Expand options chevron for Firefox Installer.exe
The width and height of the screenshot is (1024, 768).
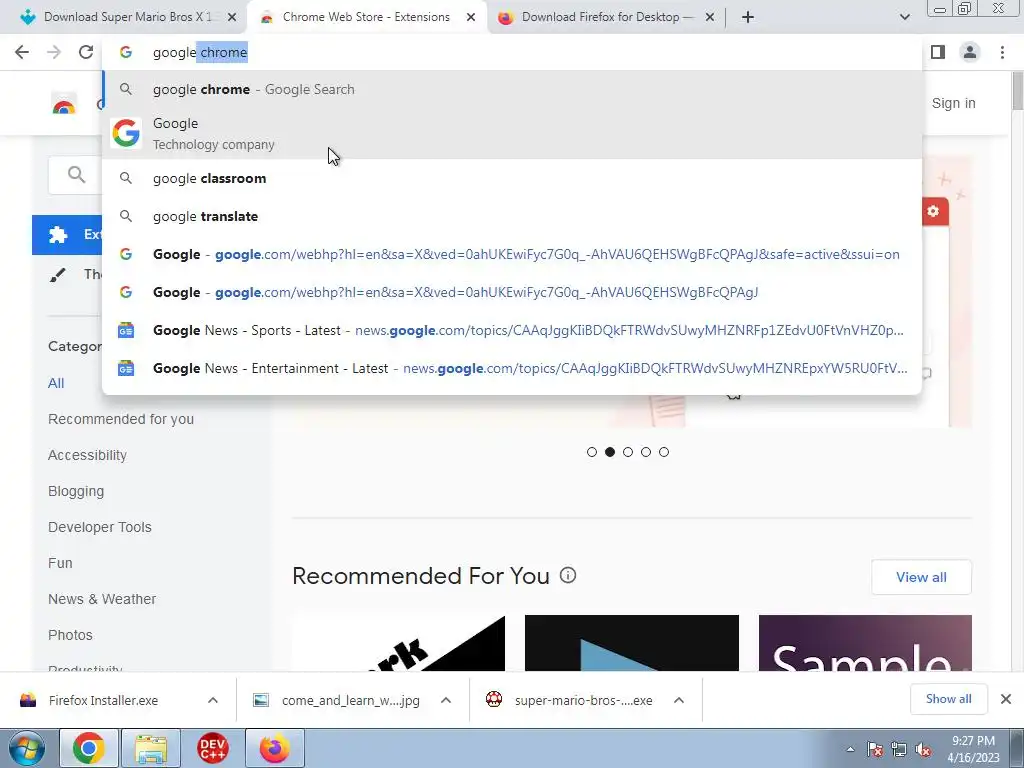pyautogui.click(x=213, y=700)
